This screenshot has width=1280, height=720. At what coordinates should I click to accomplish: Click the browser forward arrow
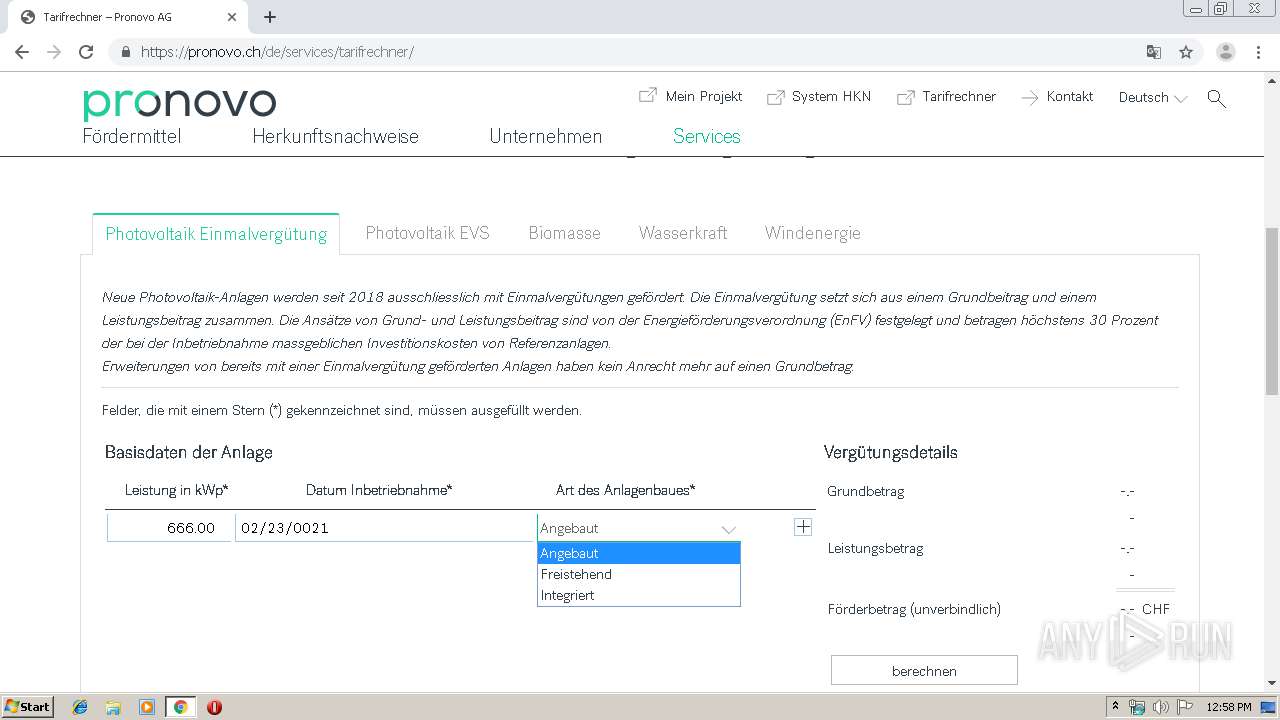[x=54, y=52]
